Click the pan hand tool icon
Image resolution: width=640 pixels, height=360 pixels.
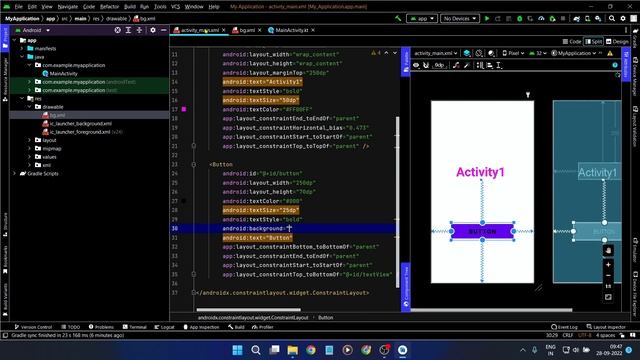pyautogui.click(x=608, y=251)
